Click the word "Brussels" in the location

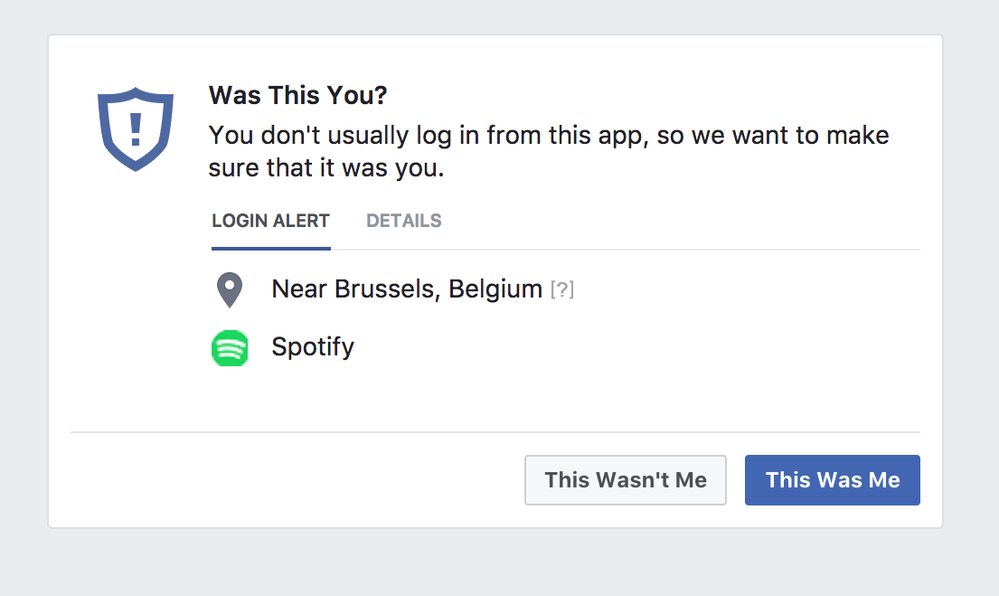(x=387, y=289)
